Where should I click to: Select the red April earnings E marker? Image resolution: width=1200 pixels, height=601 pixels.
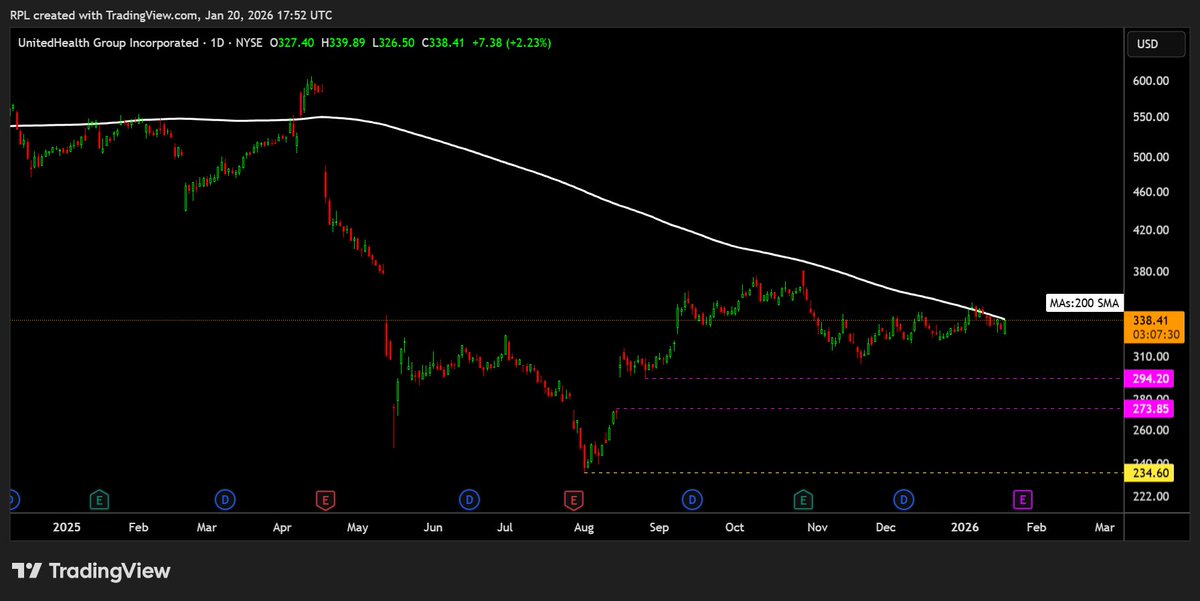pyautogui.click(x=325, y=499)
